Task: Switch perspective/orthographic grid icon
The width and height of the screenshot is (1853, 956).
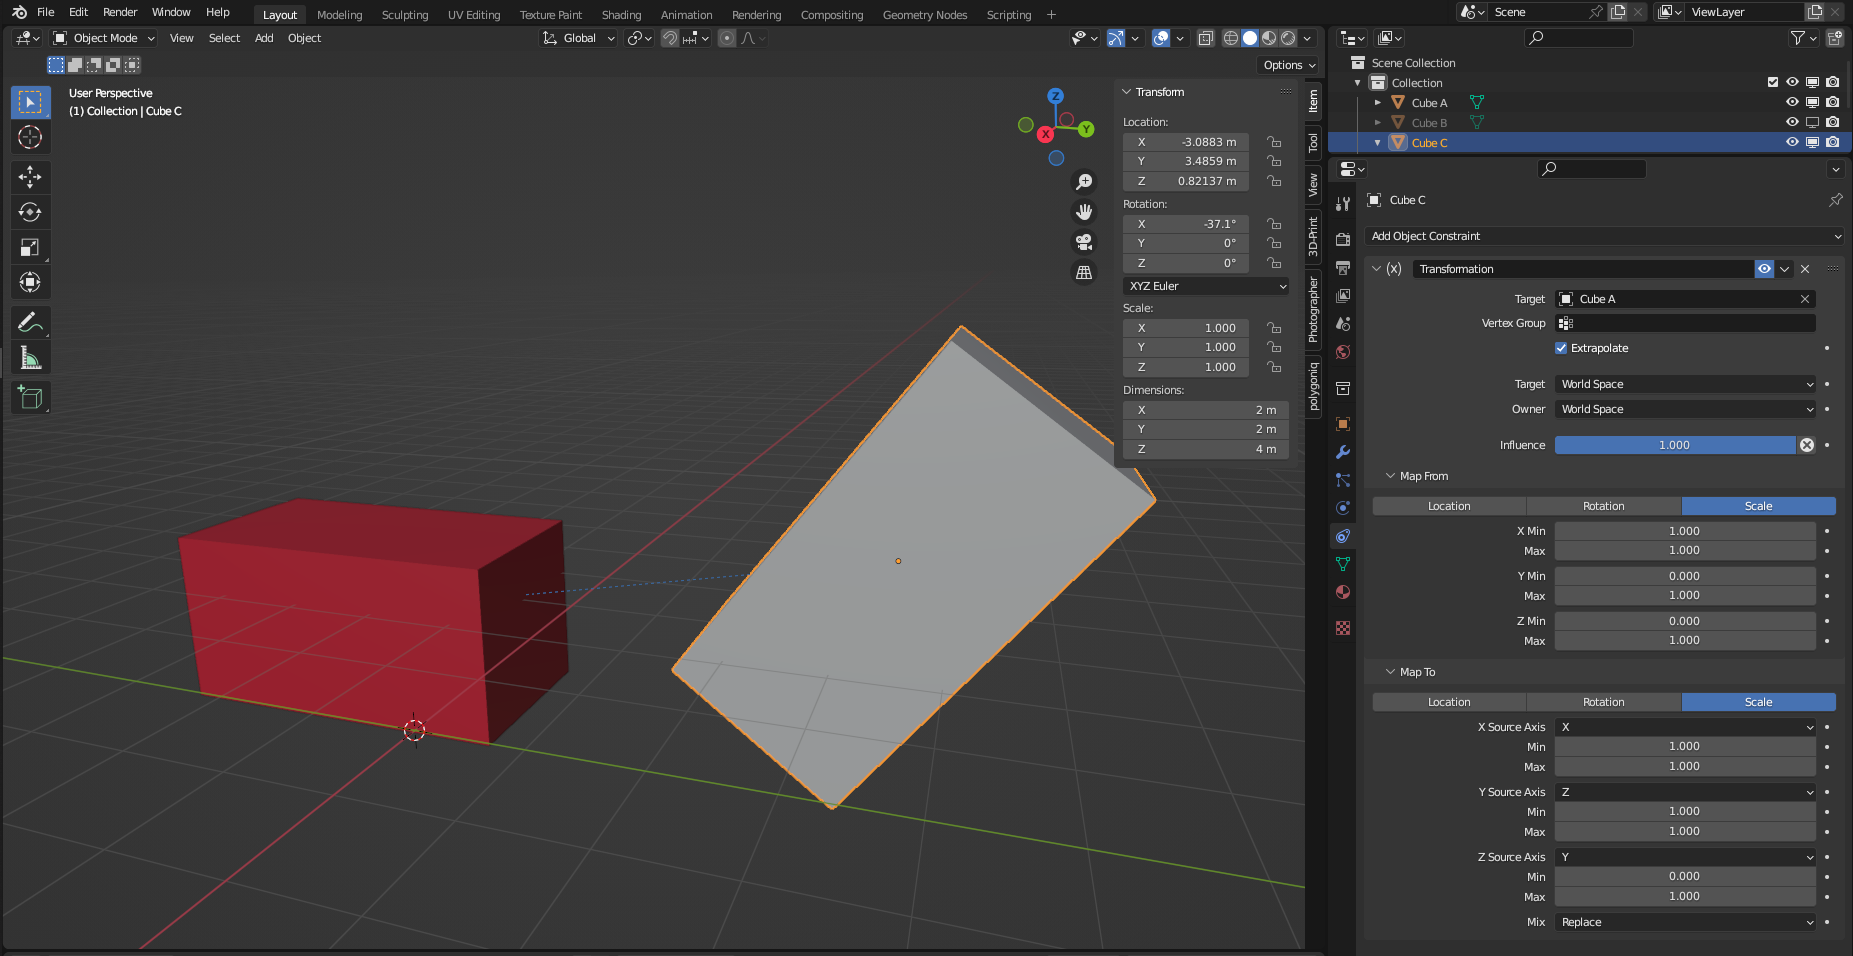Action: click(x=1084, y=272)
